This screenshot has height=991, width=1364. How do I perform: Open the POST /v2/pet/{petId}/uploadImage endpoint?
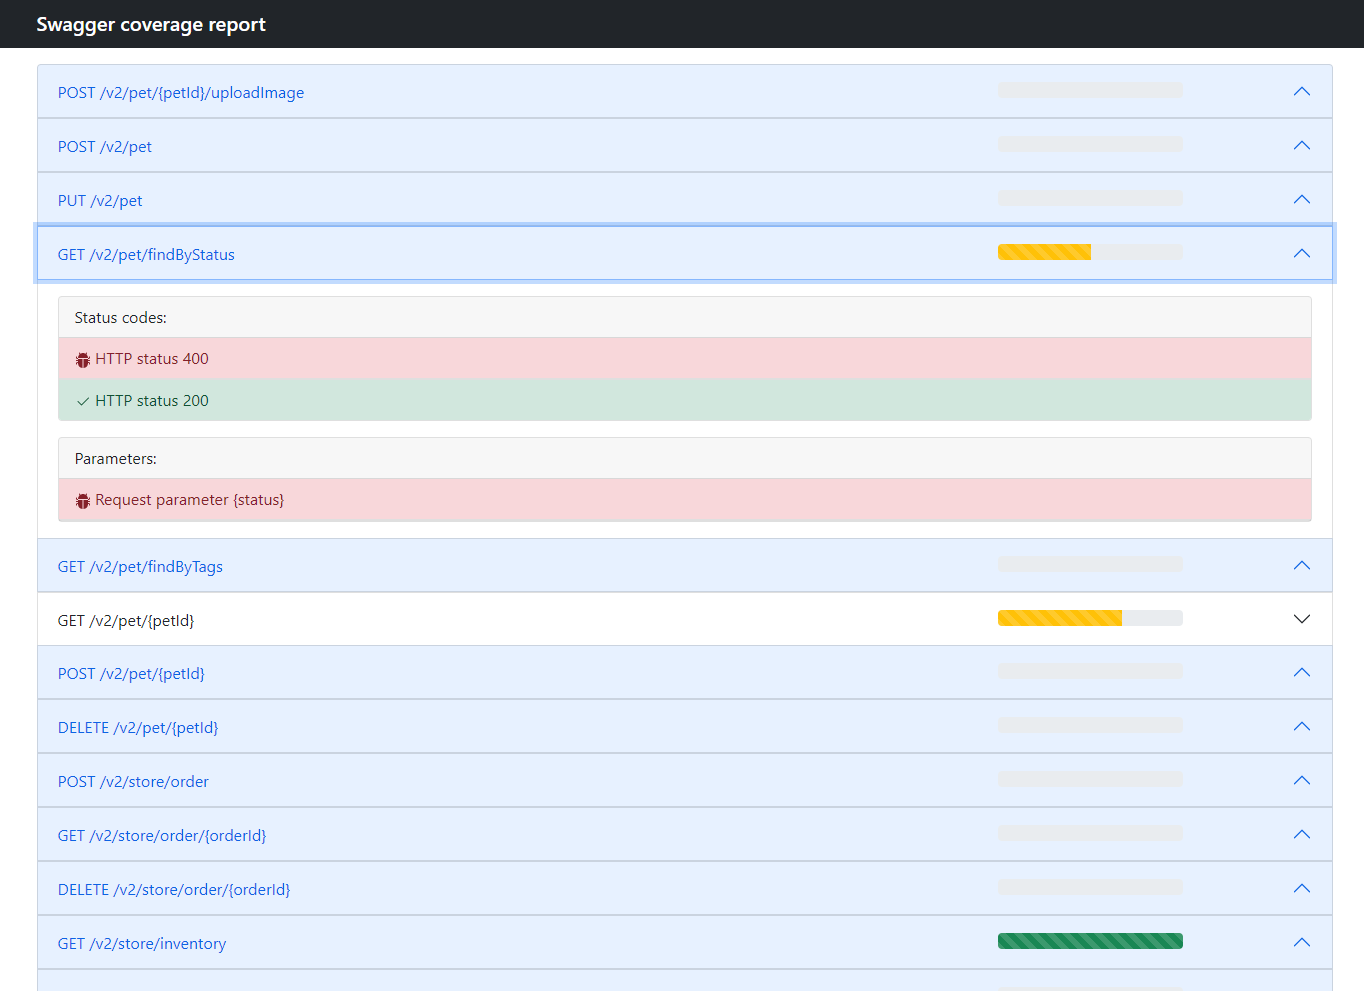[x=181, y=93]
